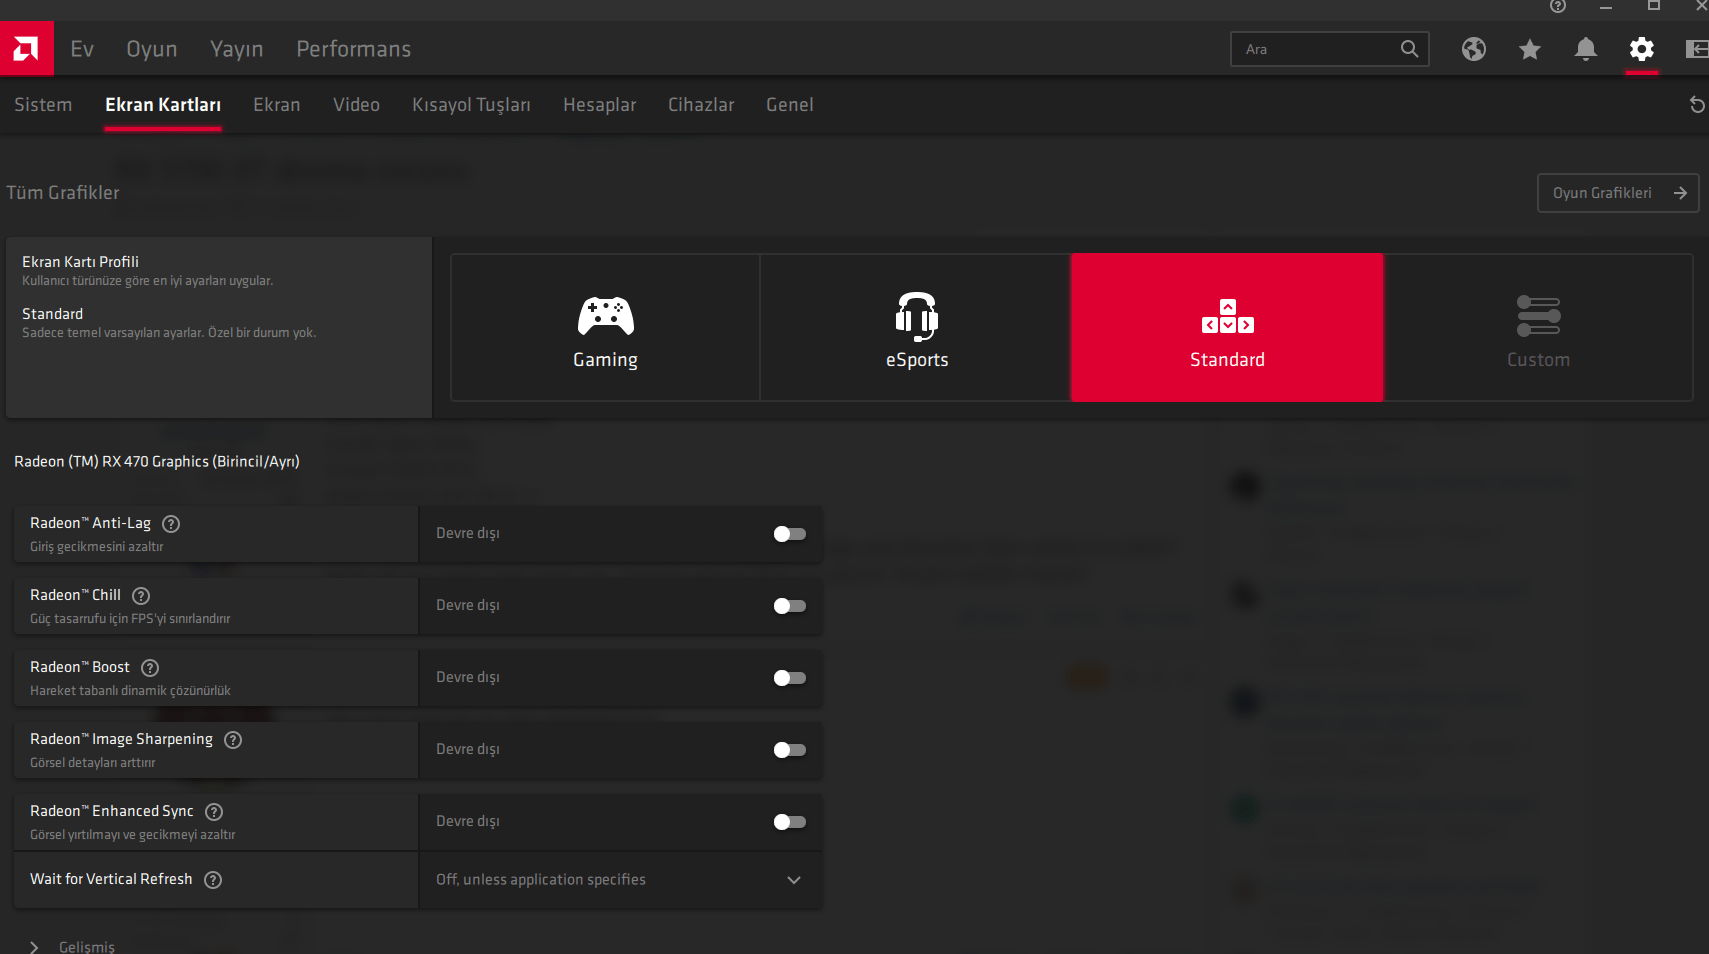Show help for Wait for Vertical Refresh
1709x954 pixels.
tap(213, 880)
